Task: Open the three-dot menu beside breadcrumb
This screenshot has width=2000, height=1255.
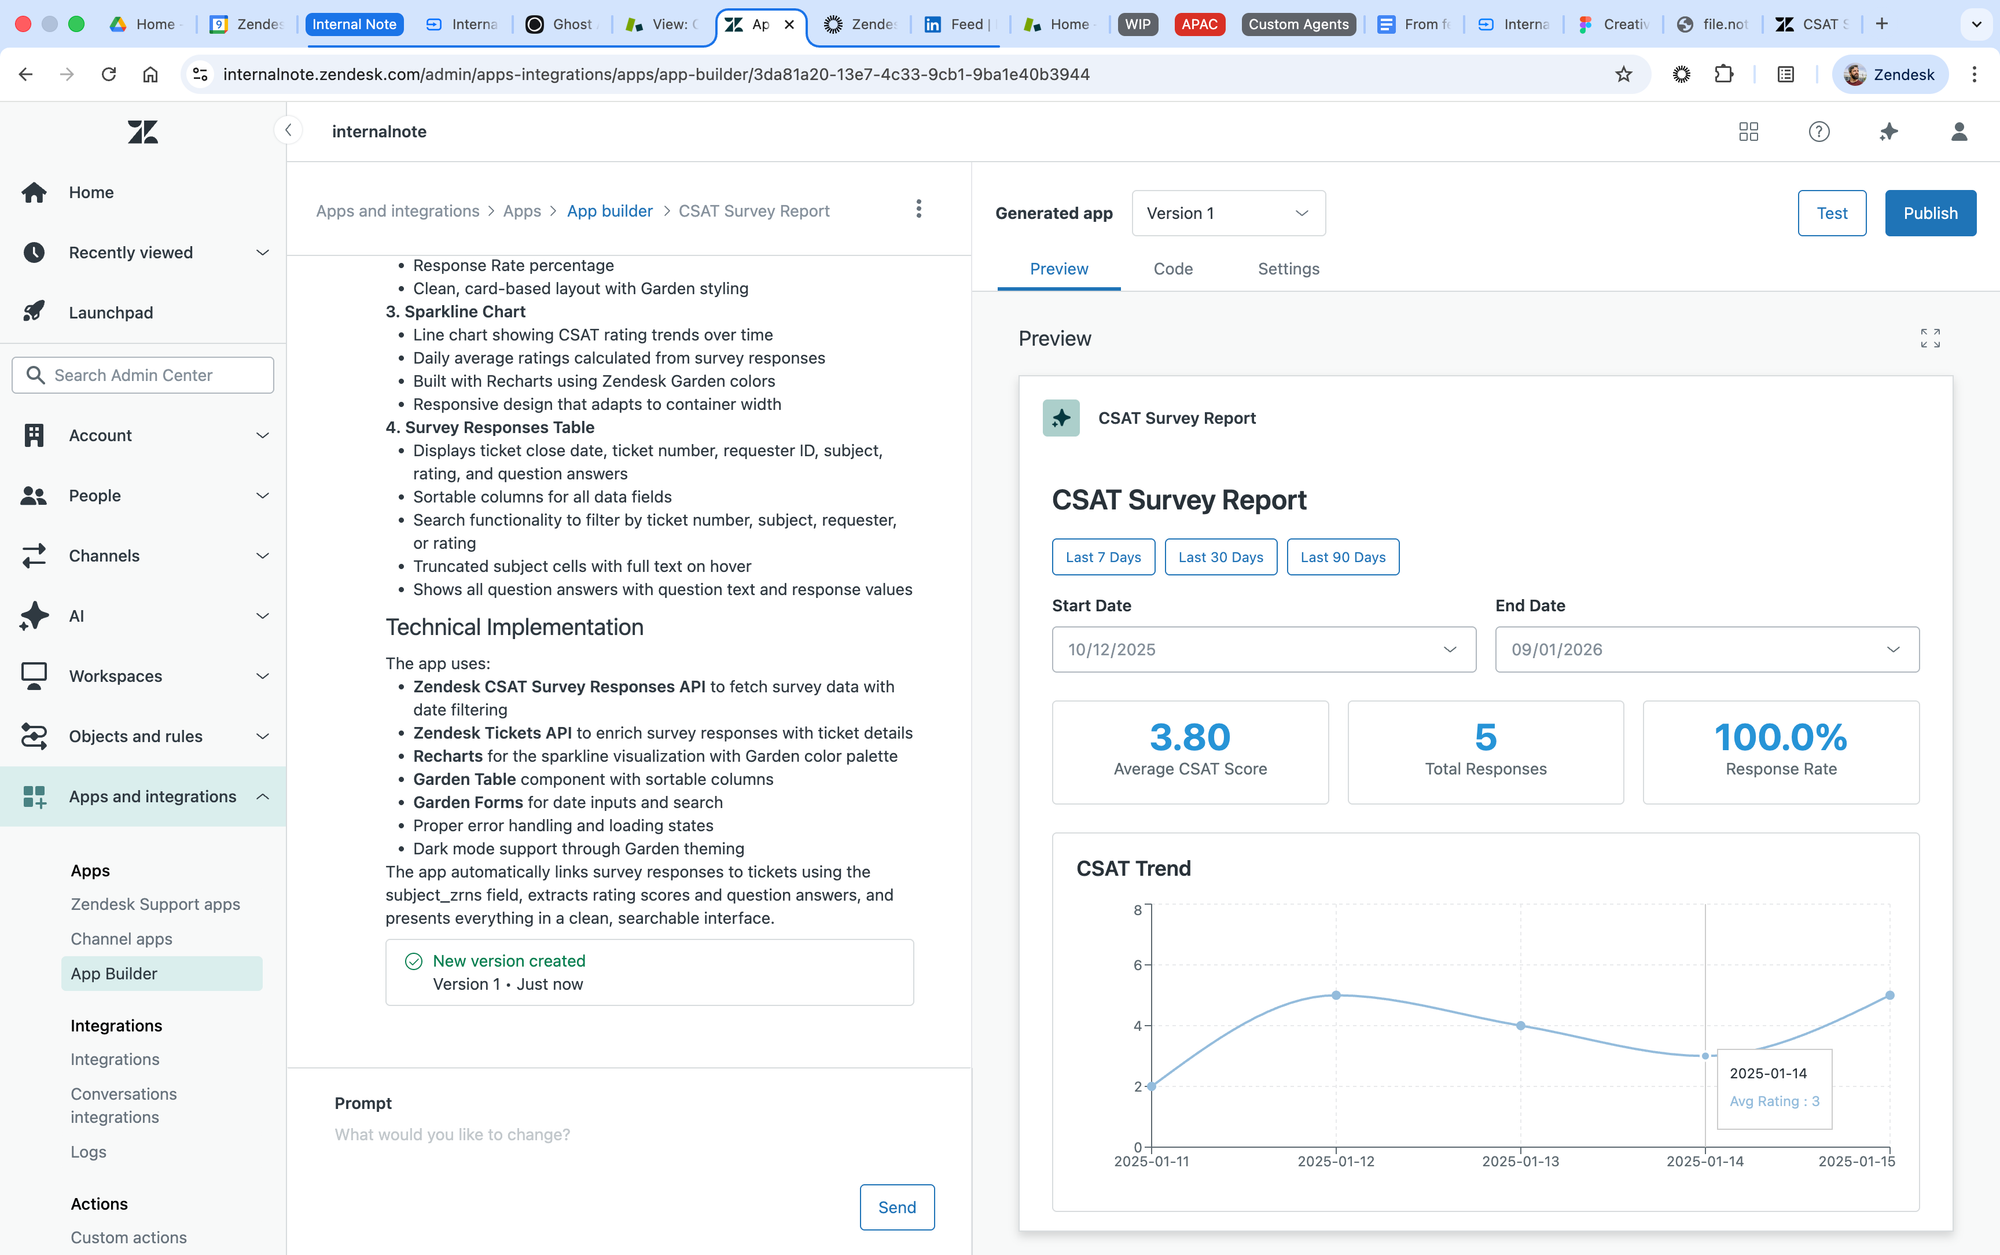Action: coord(918,209)
